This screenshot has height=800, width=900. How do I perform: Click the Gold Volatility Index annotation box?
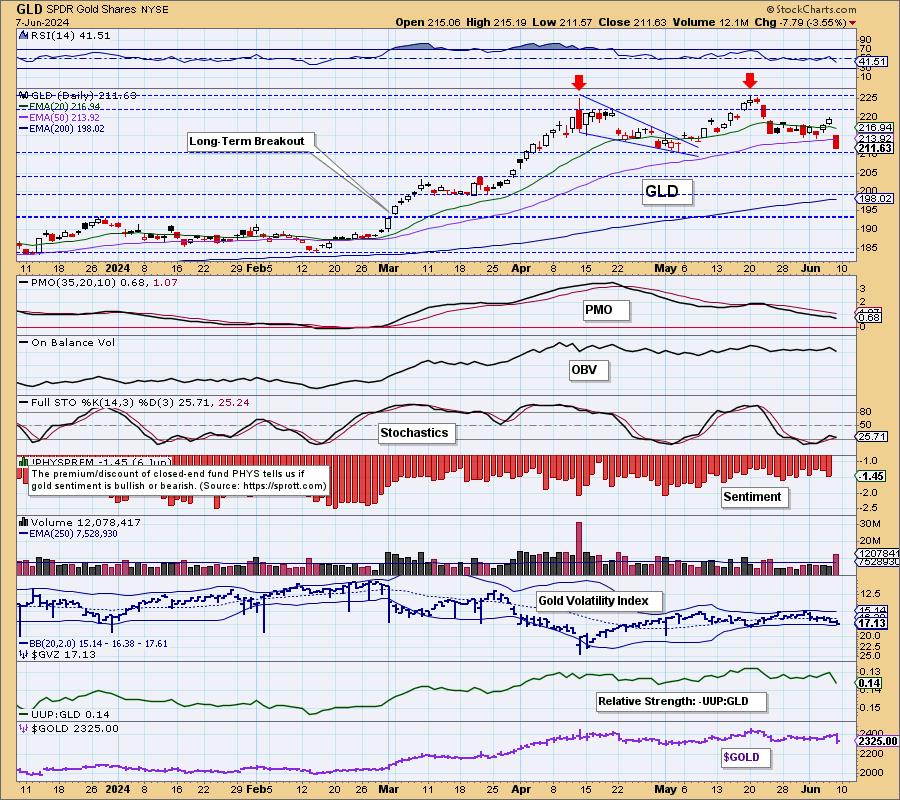click(x=599, y=601)
